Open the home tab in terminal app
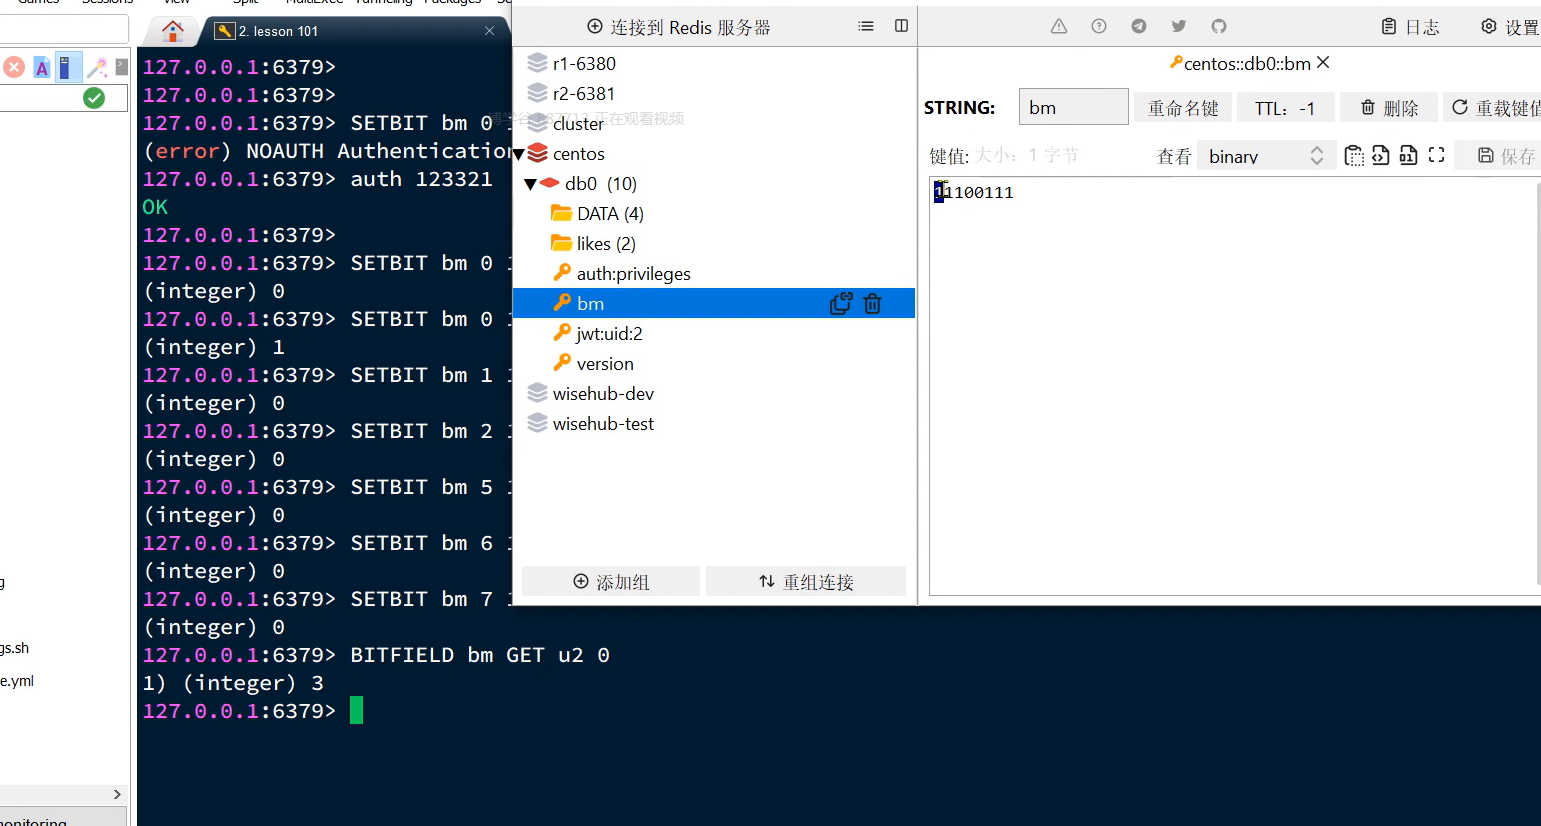 point(172,31)
